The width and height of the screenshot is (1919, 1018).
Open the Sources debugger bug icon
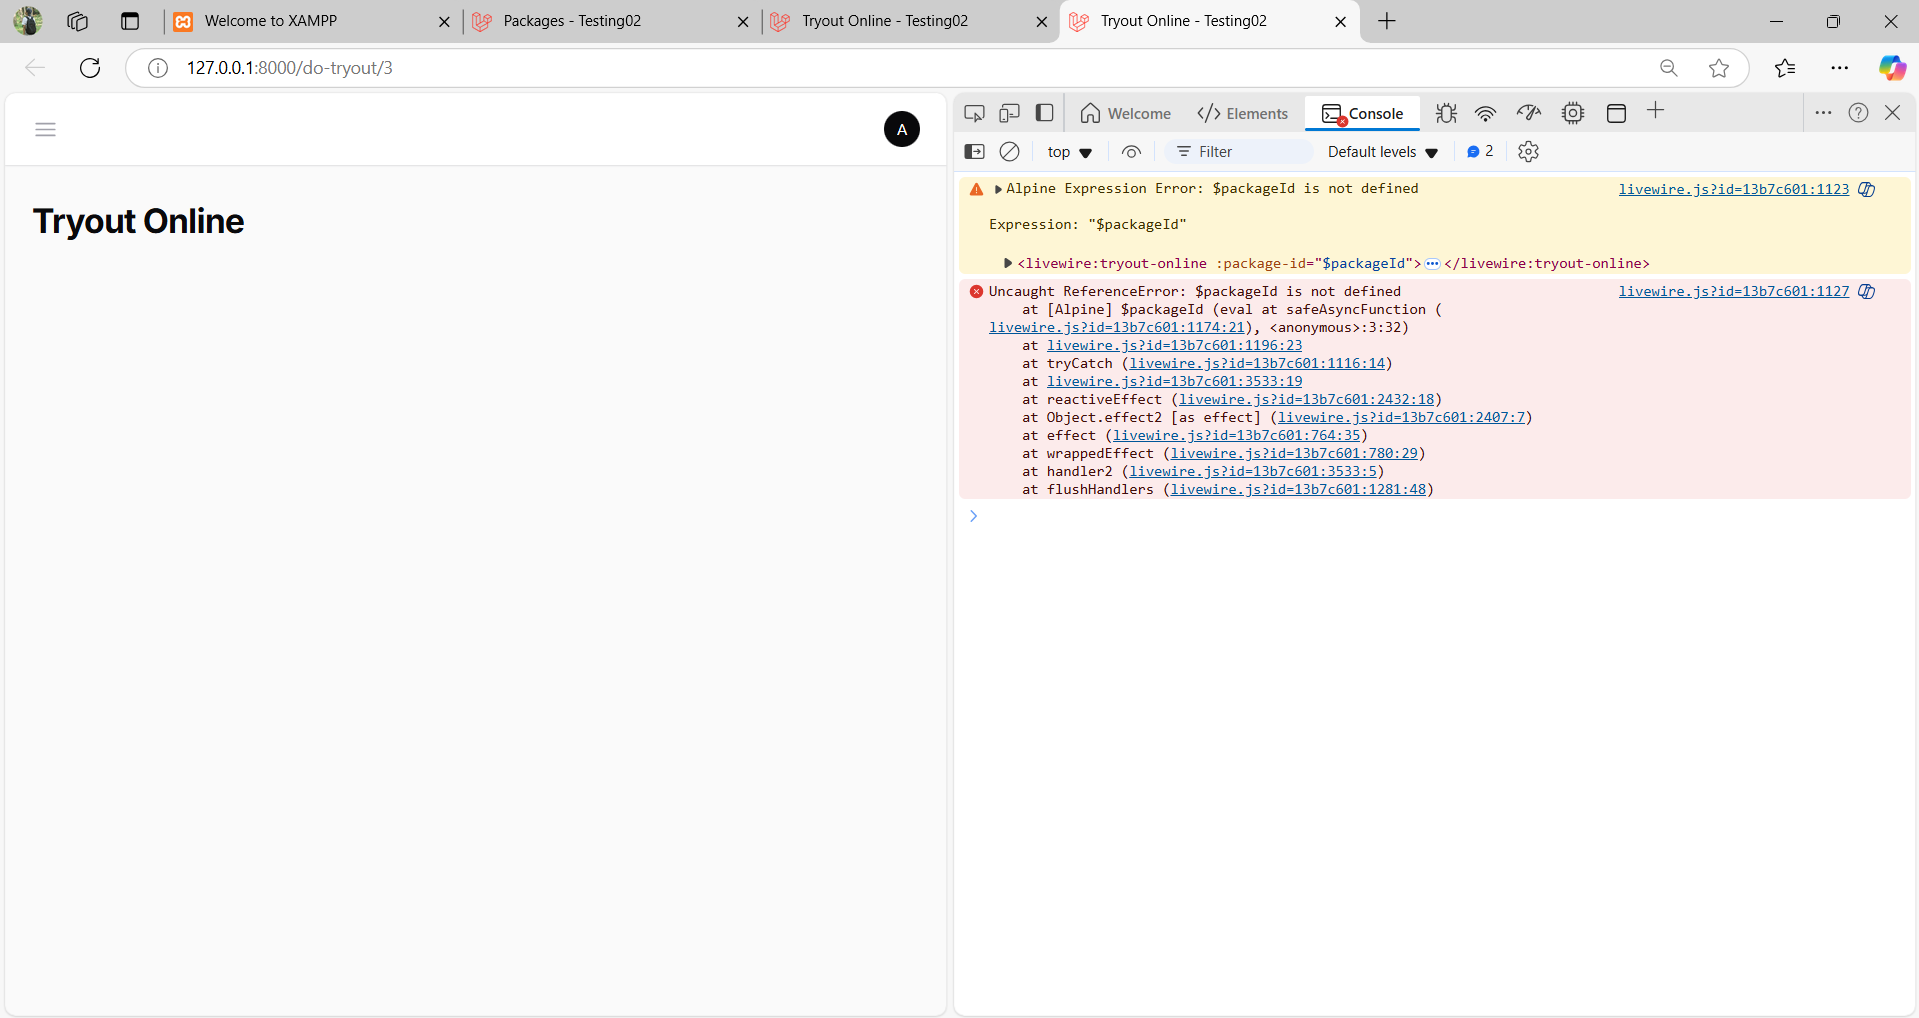[x=1446, y=113]
